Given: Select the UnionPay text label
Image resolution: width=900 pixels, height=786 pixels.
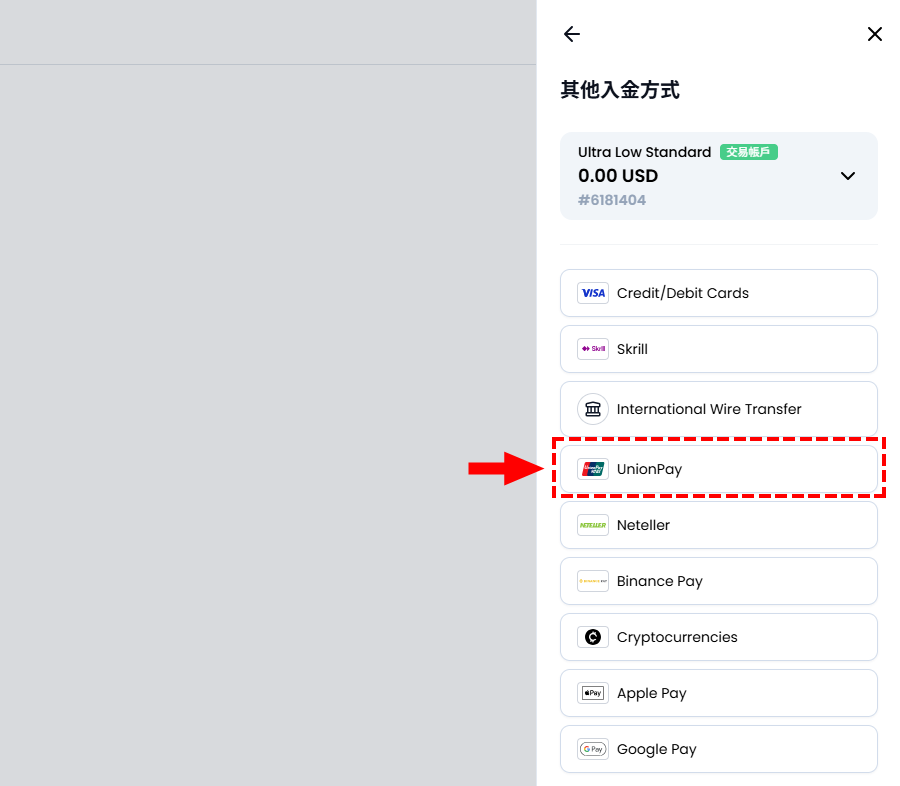Looking at the screenshot, I should (649, 469).
